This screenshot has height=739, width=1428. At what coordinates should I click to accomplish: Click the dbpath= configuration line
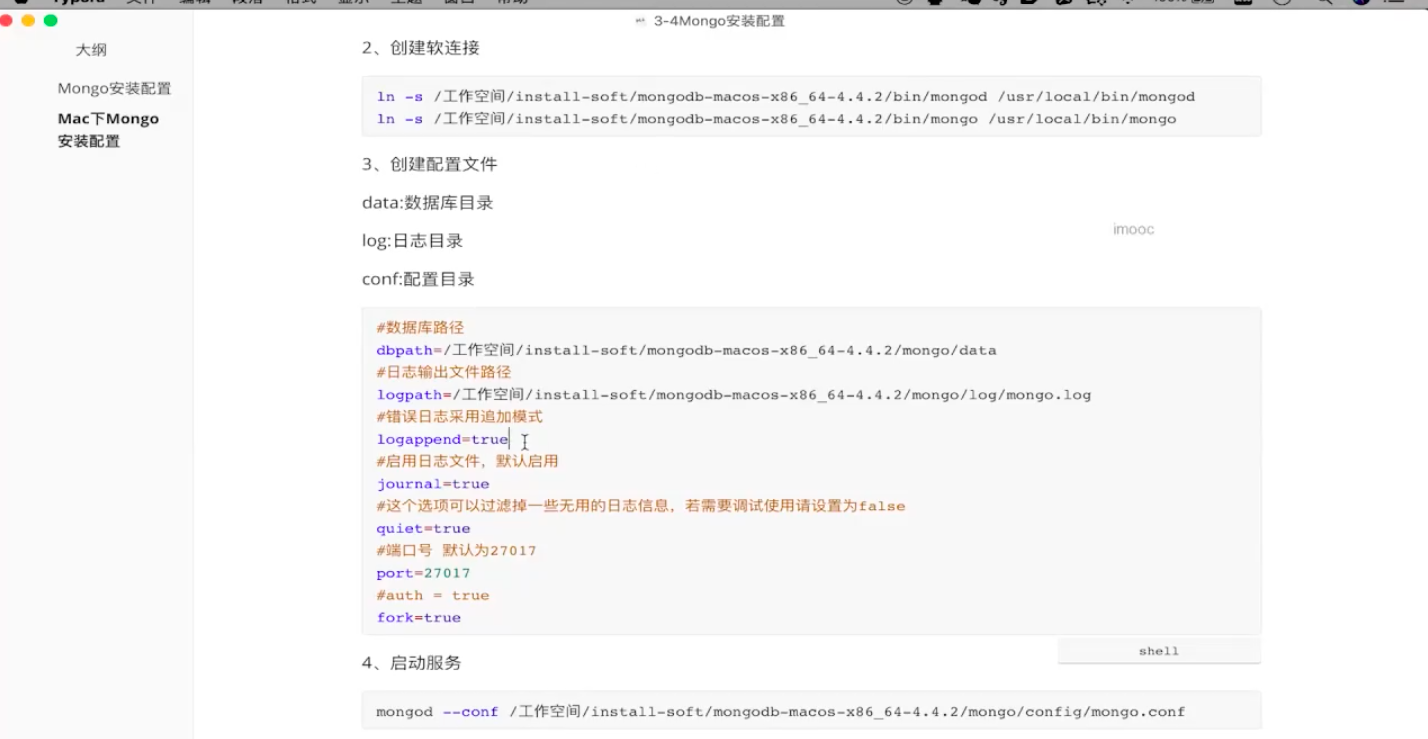coord(686,350)
